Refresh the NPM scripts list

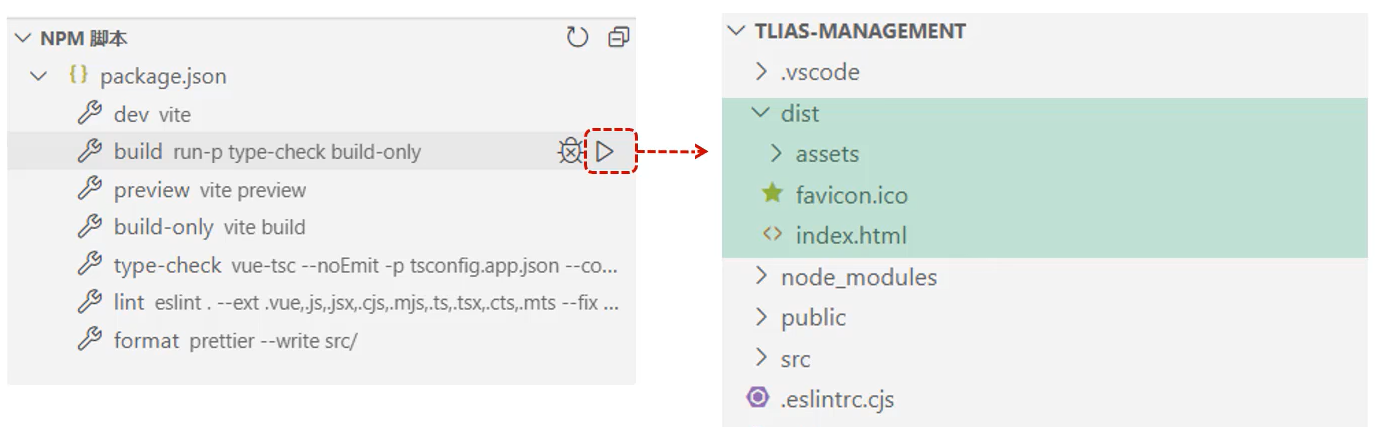(577, 38)
